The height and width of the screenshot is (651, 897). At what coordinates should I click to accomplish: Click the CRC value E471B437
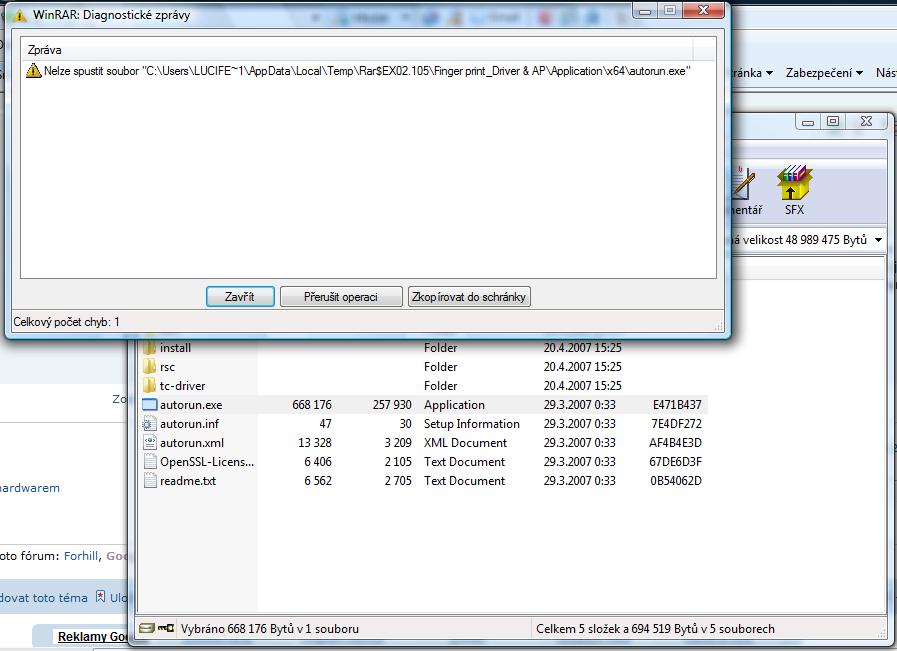coord(677,404)
